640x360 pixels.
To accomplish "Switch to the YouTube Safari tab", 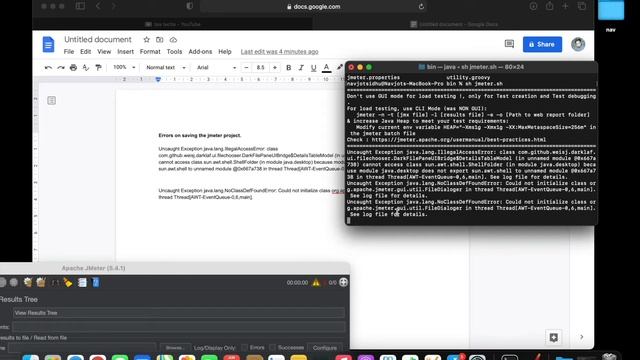I will click(173, 24).
